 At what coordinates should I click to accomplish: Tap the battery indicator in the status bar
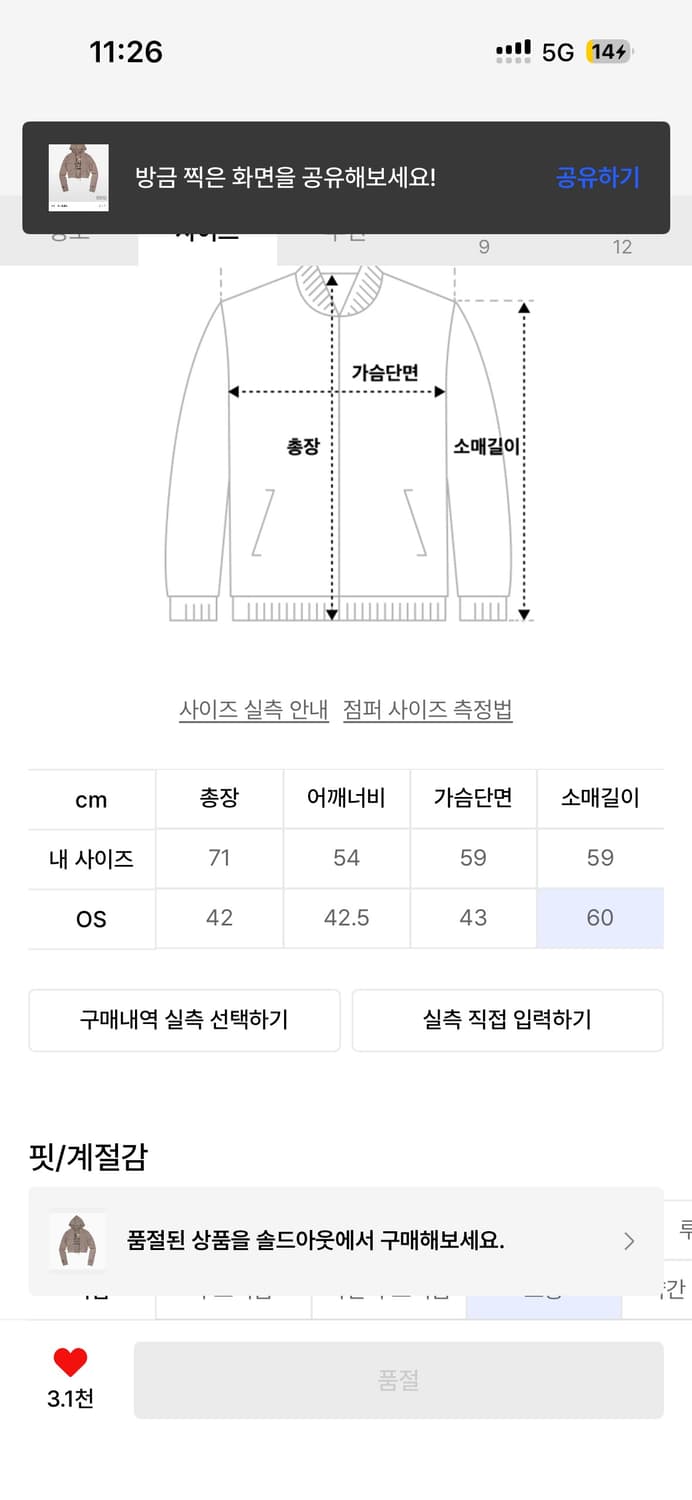click(x=609, y=52)
